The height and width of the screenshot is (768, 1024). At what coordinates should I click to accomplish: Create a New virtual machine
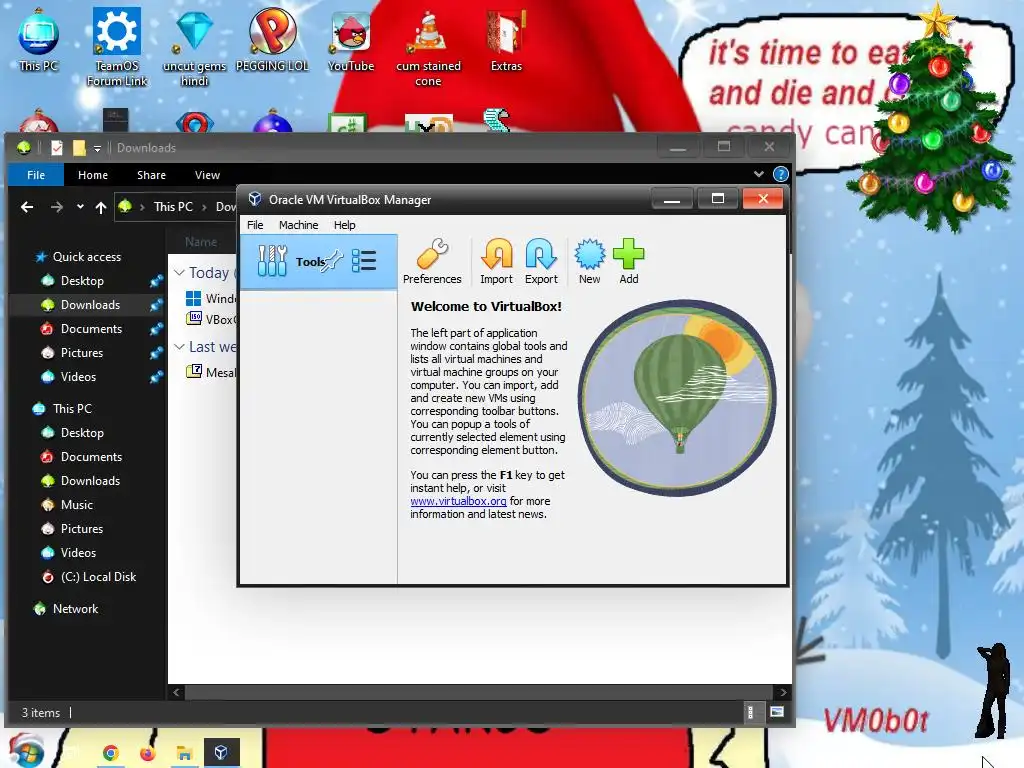589,261
